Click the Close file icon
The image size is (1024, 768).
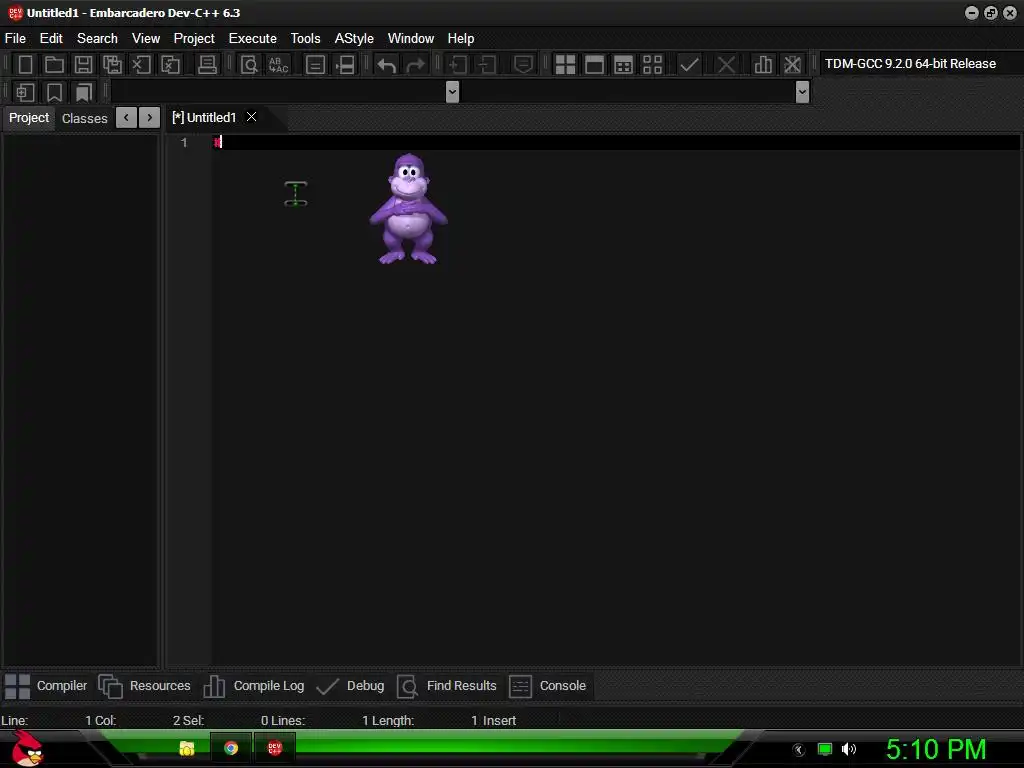[x=141, y=64]
